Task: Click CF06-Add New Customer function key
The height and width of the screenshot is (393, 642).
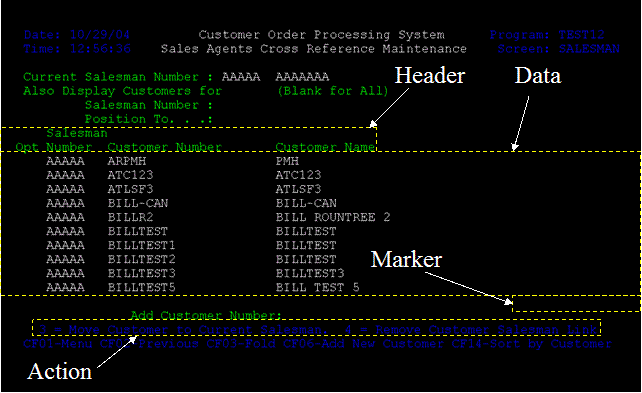Action: point(364,343)
